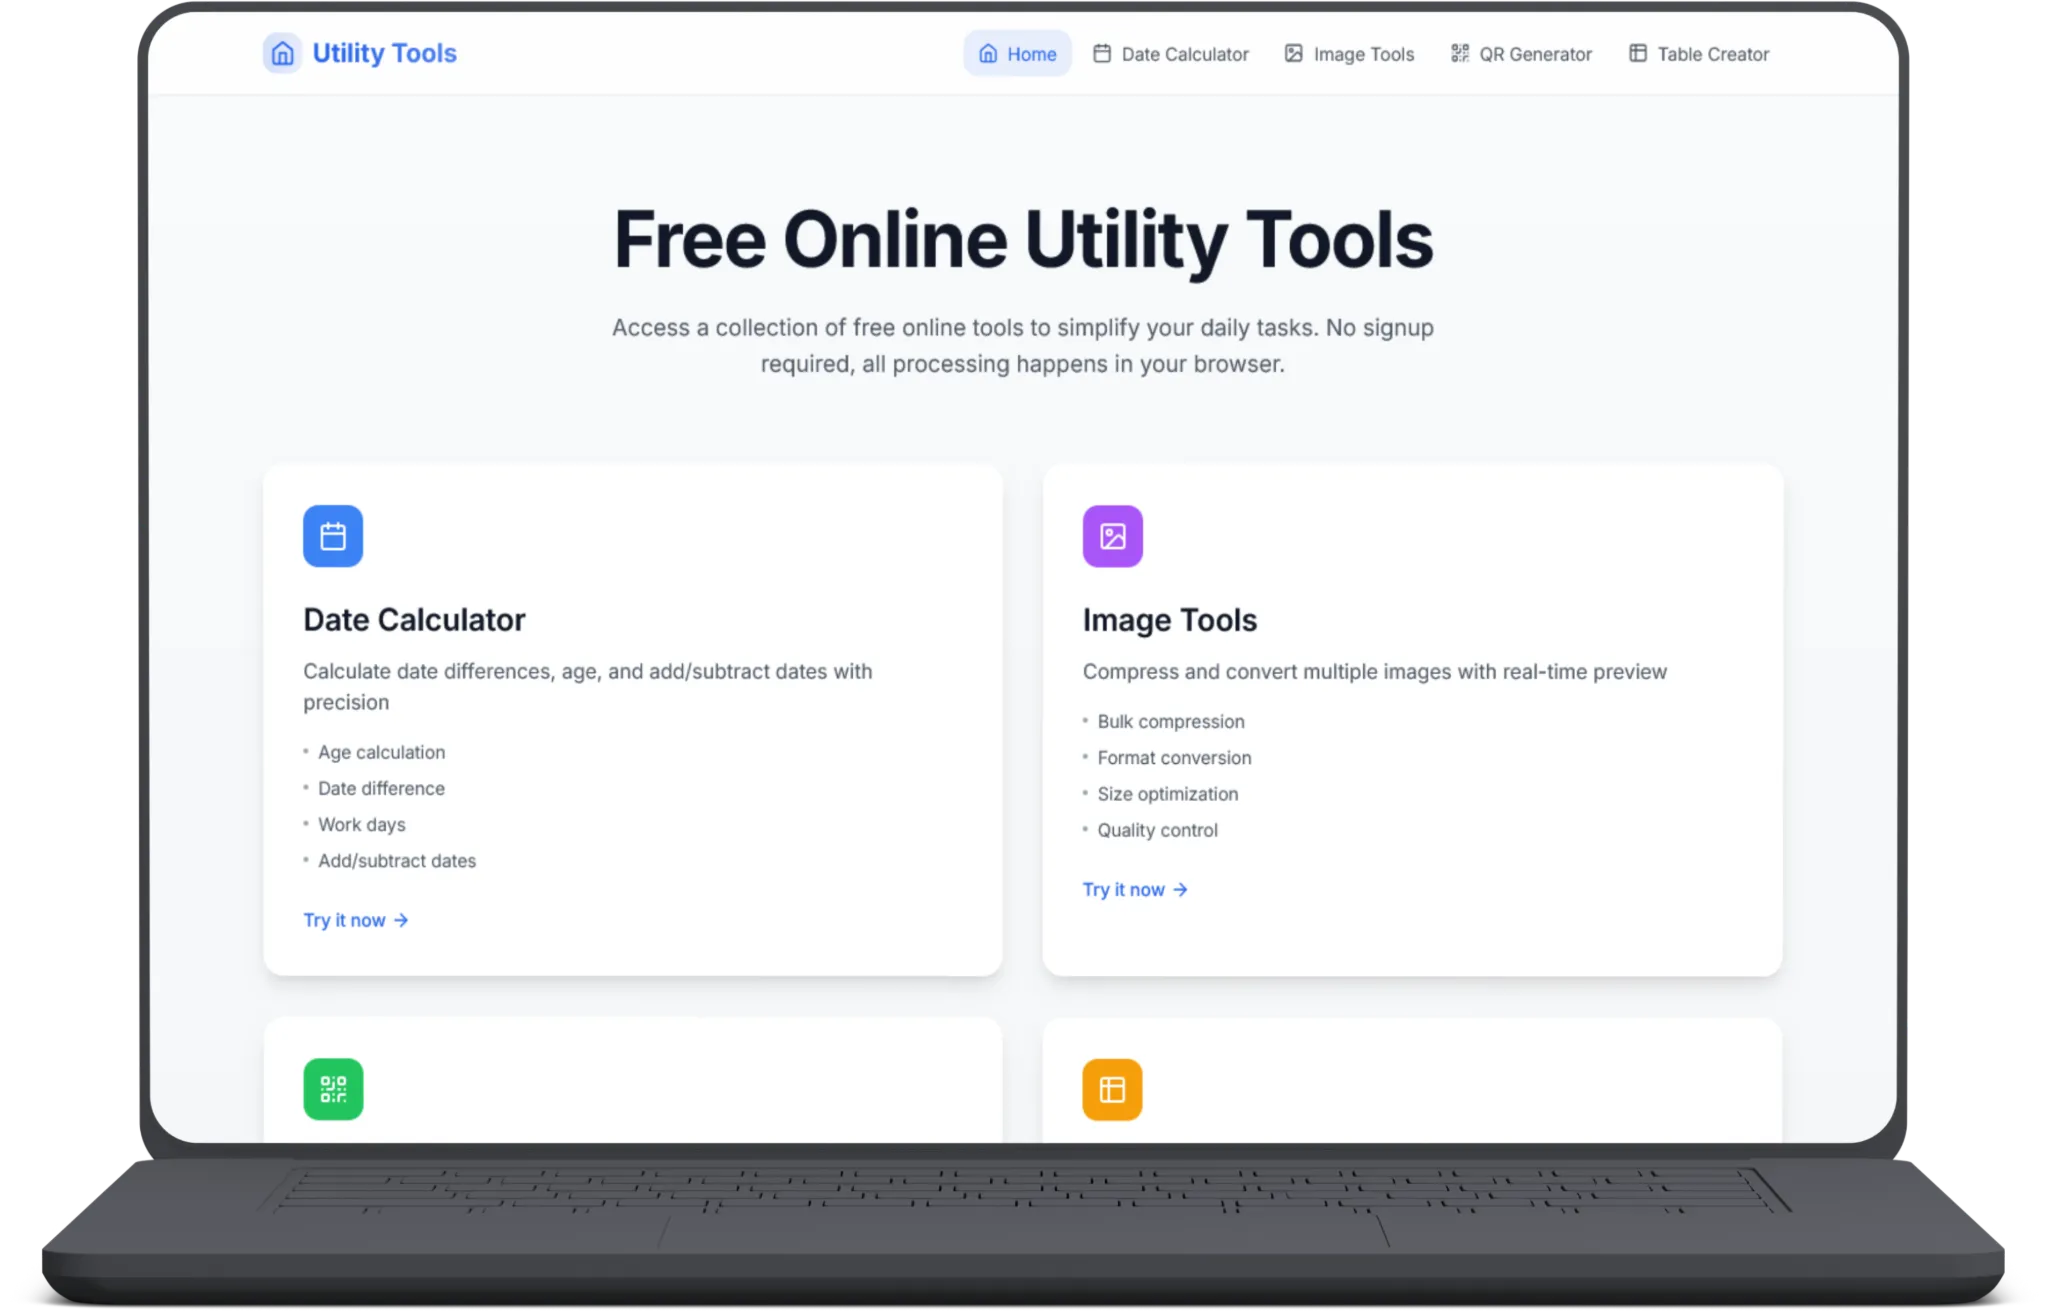
Task: Click the table icon in navigation bar
Action: point(1637,54)
